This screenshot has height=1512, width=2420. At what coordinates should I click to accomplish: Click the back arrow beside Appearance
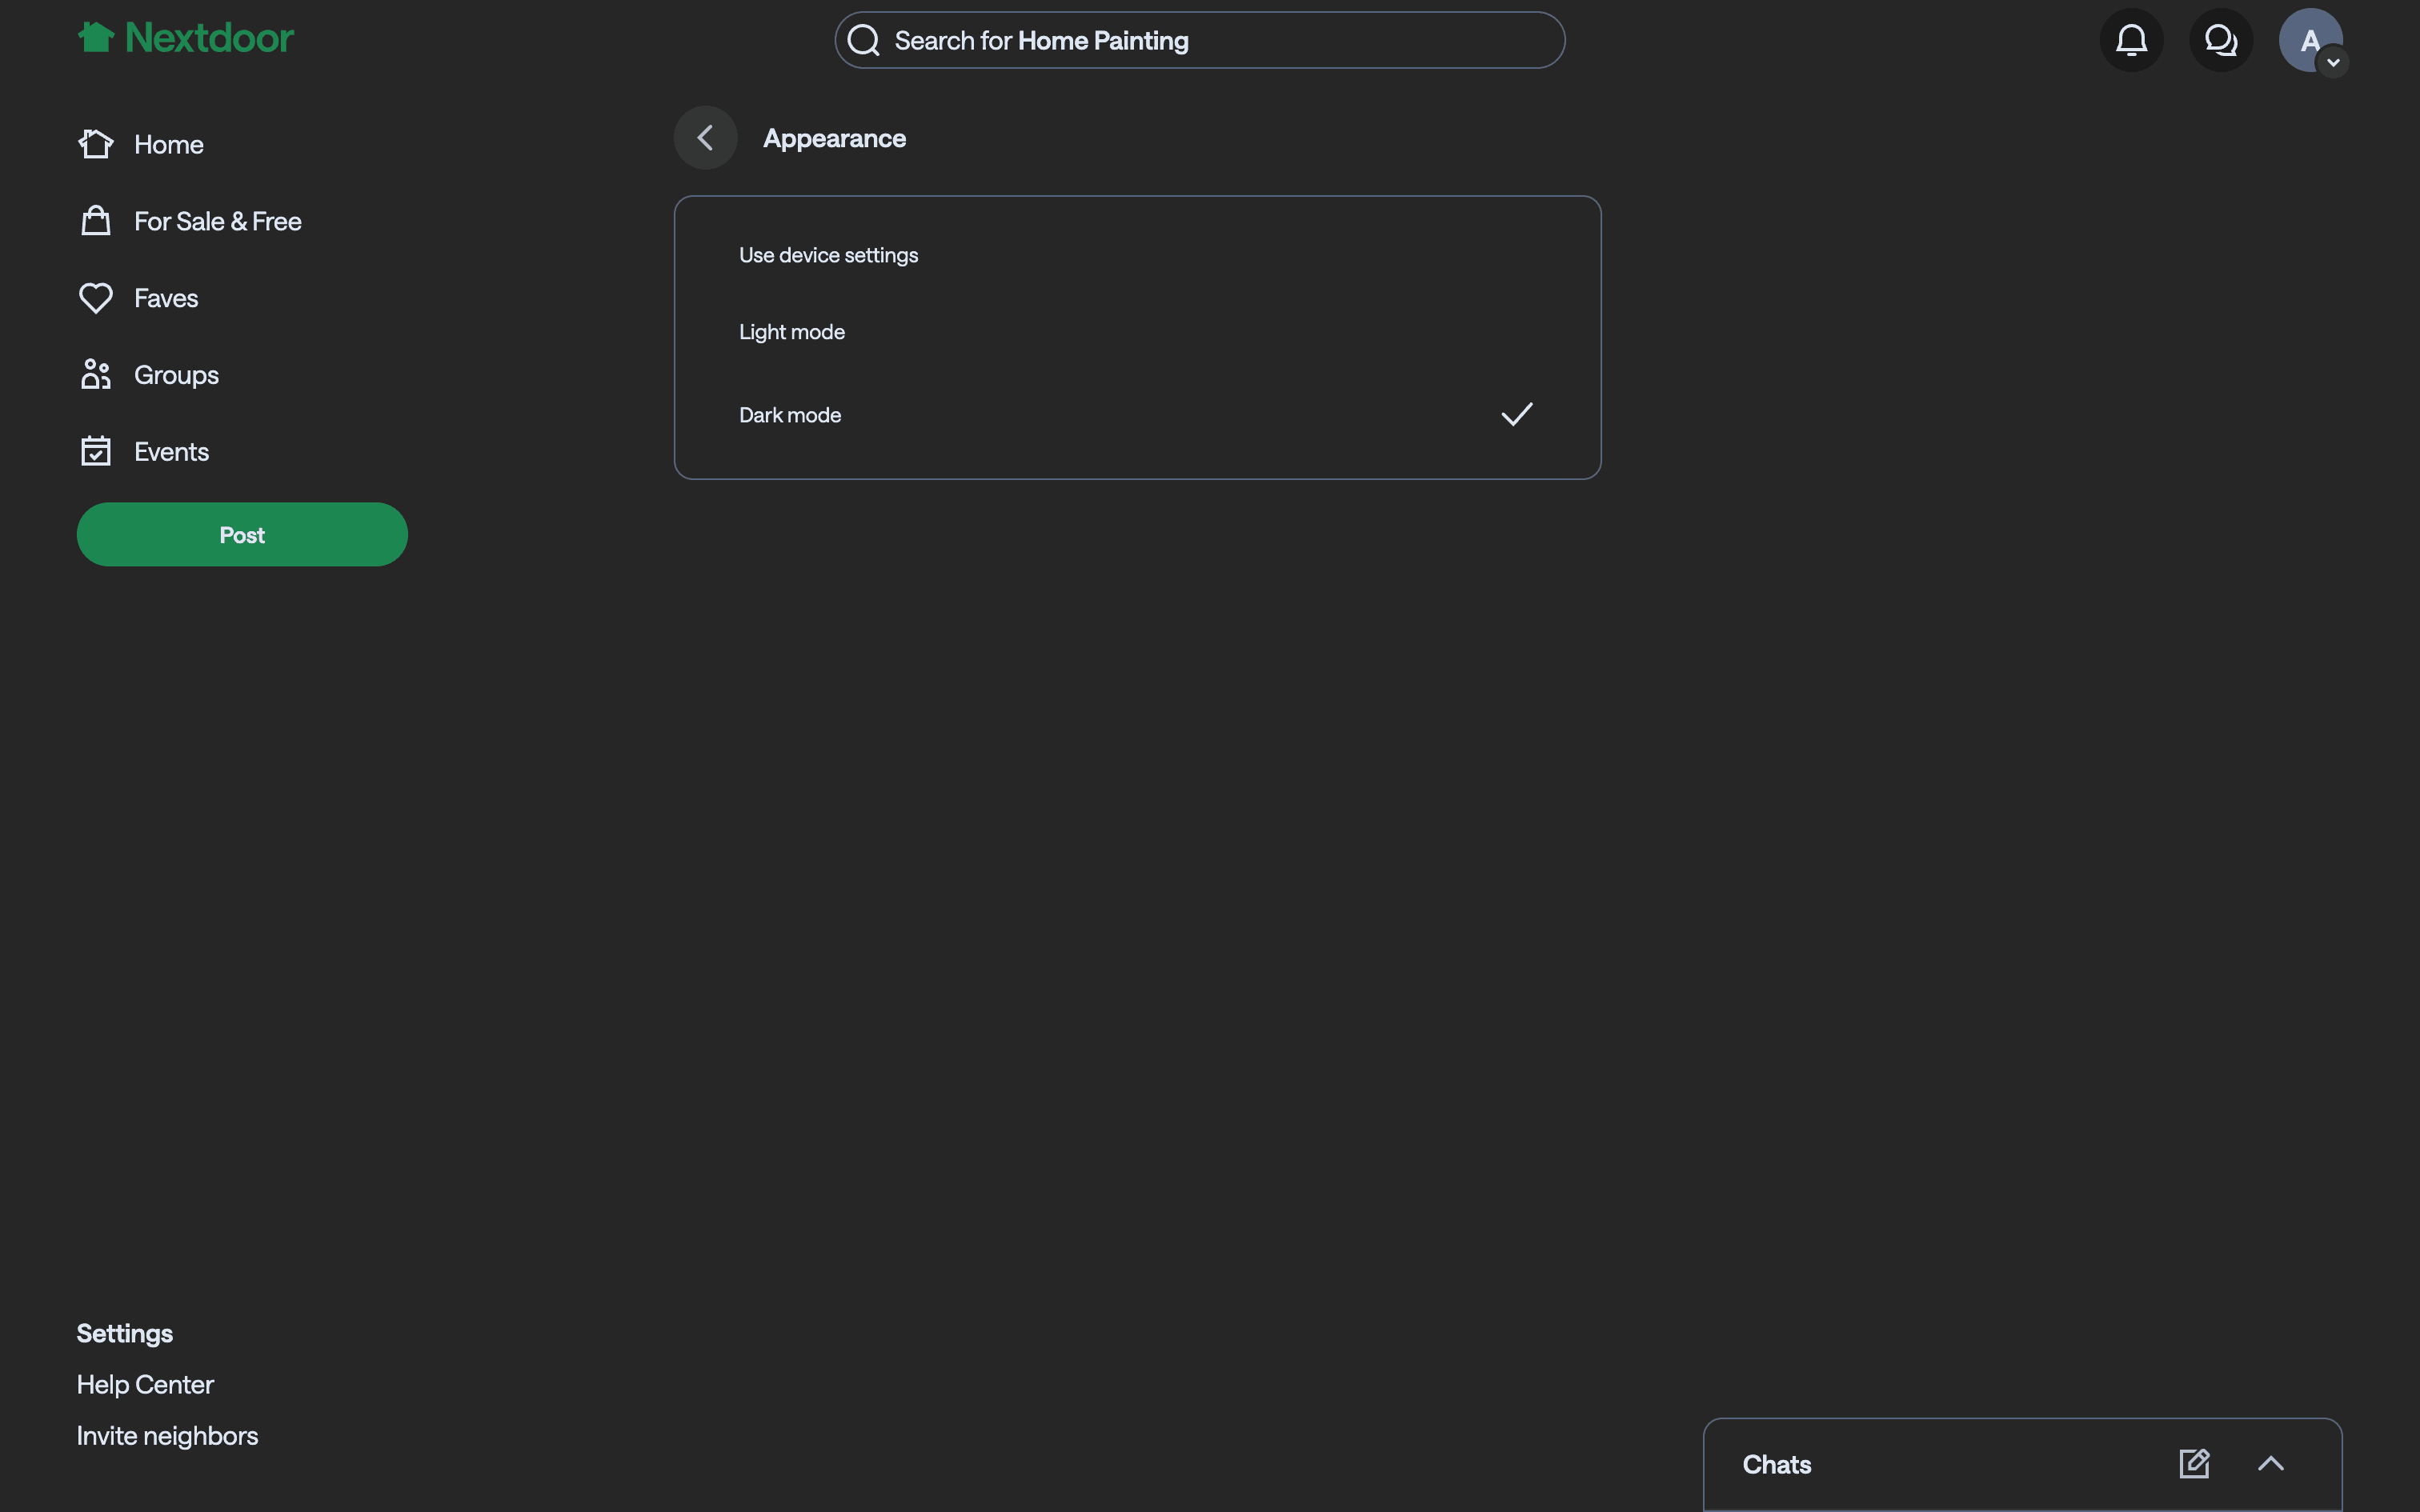click(x=705, y=138)
